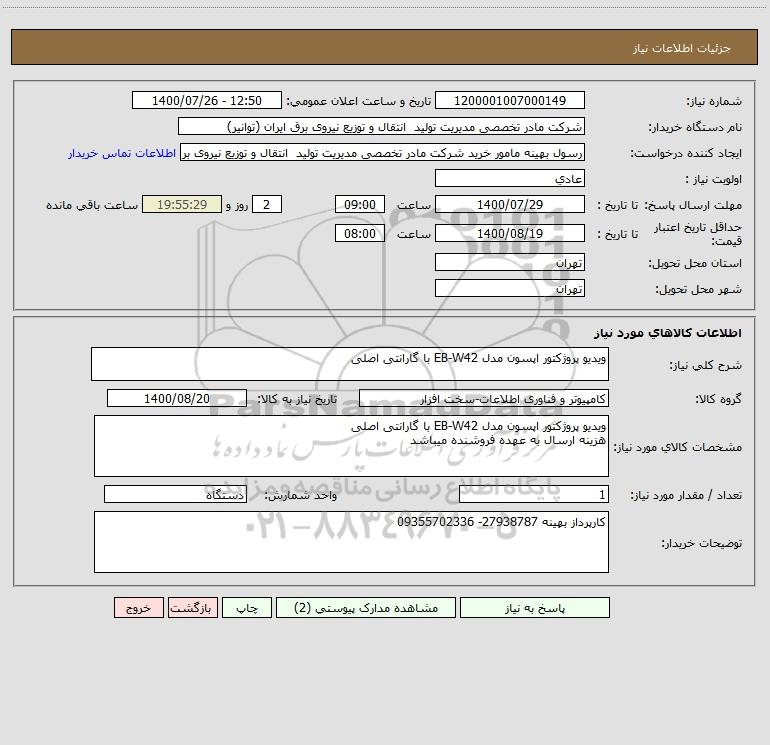Click the unit field showing دستگاه
The height and width of the screenshot is (745, 770).
pyautogui.click(x=175, y=495)
